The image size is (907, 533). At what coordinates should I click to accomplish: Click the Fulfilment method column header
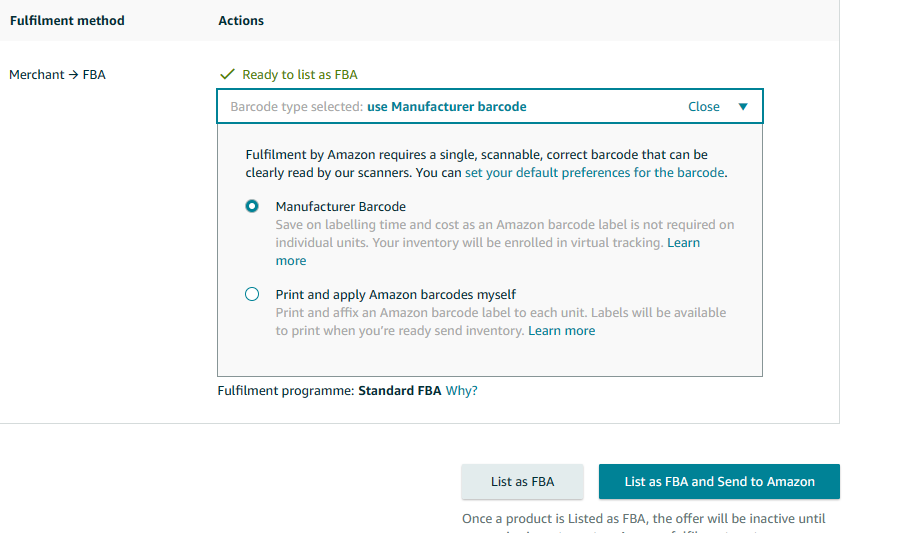[67, 20]
